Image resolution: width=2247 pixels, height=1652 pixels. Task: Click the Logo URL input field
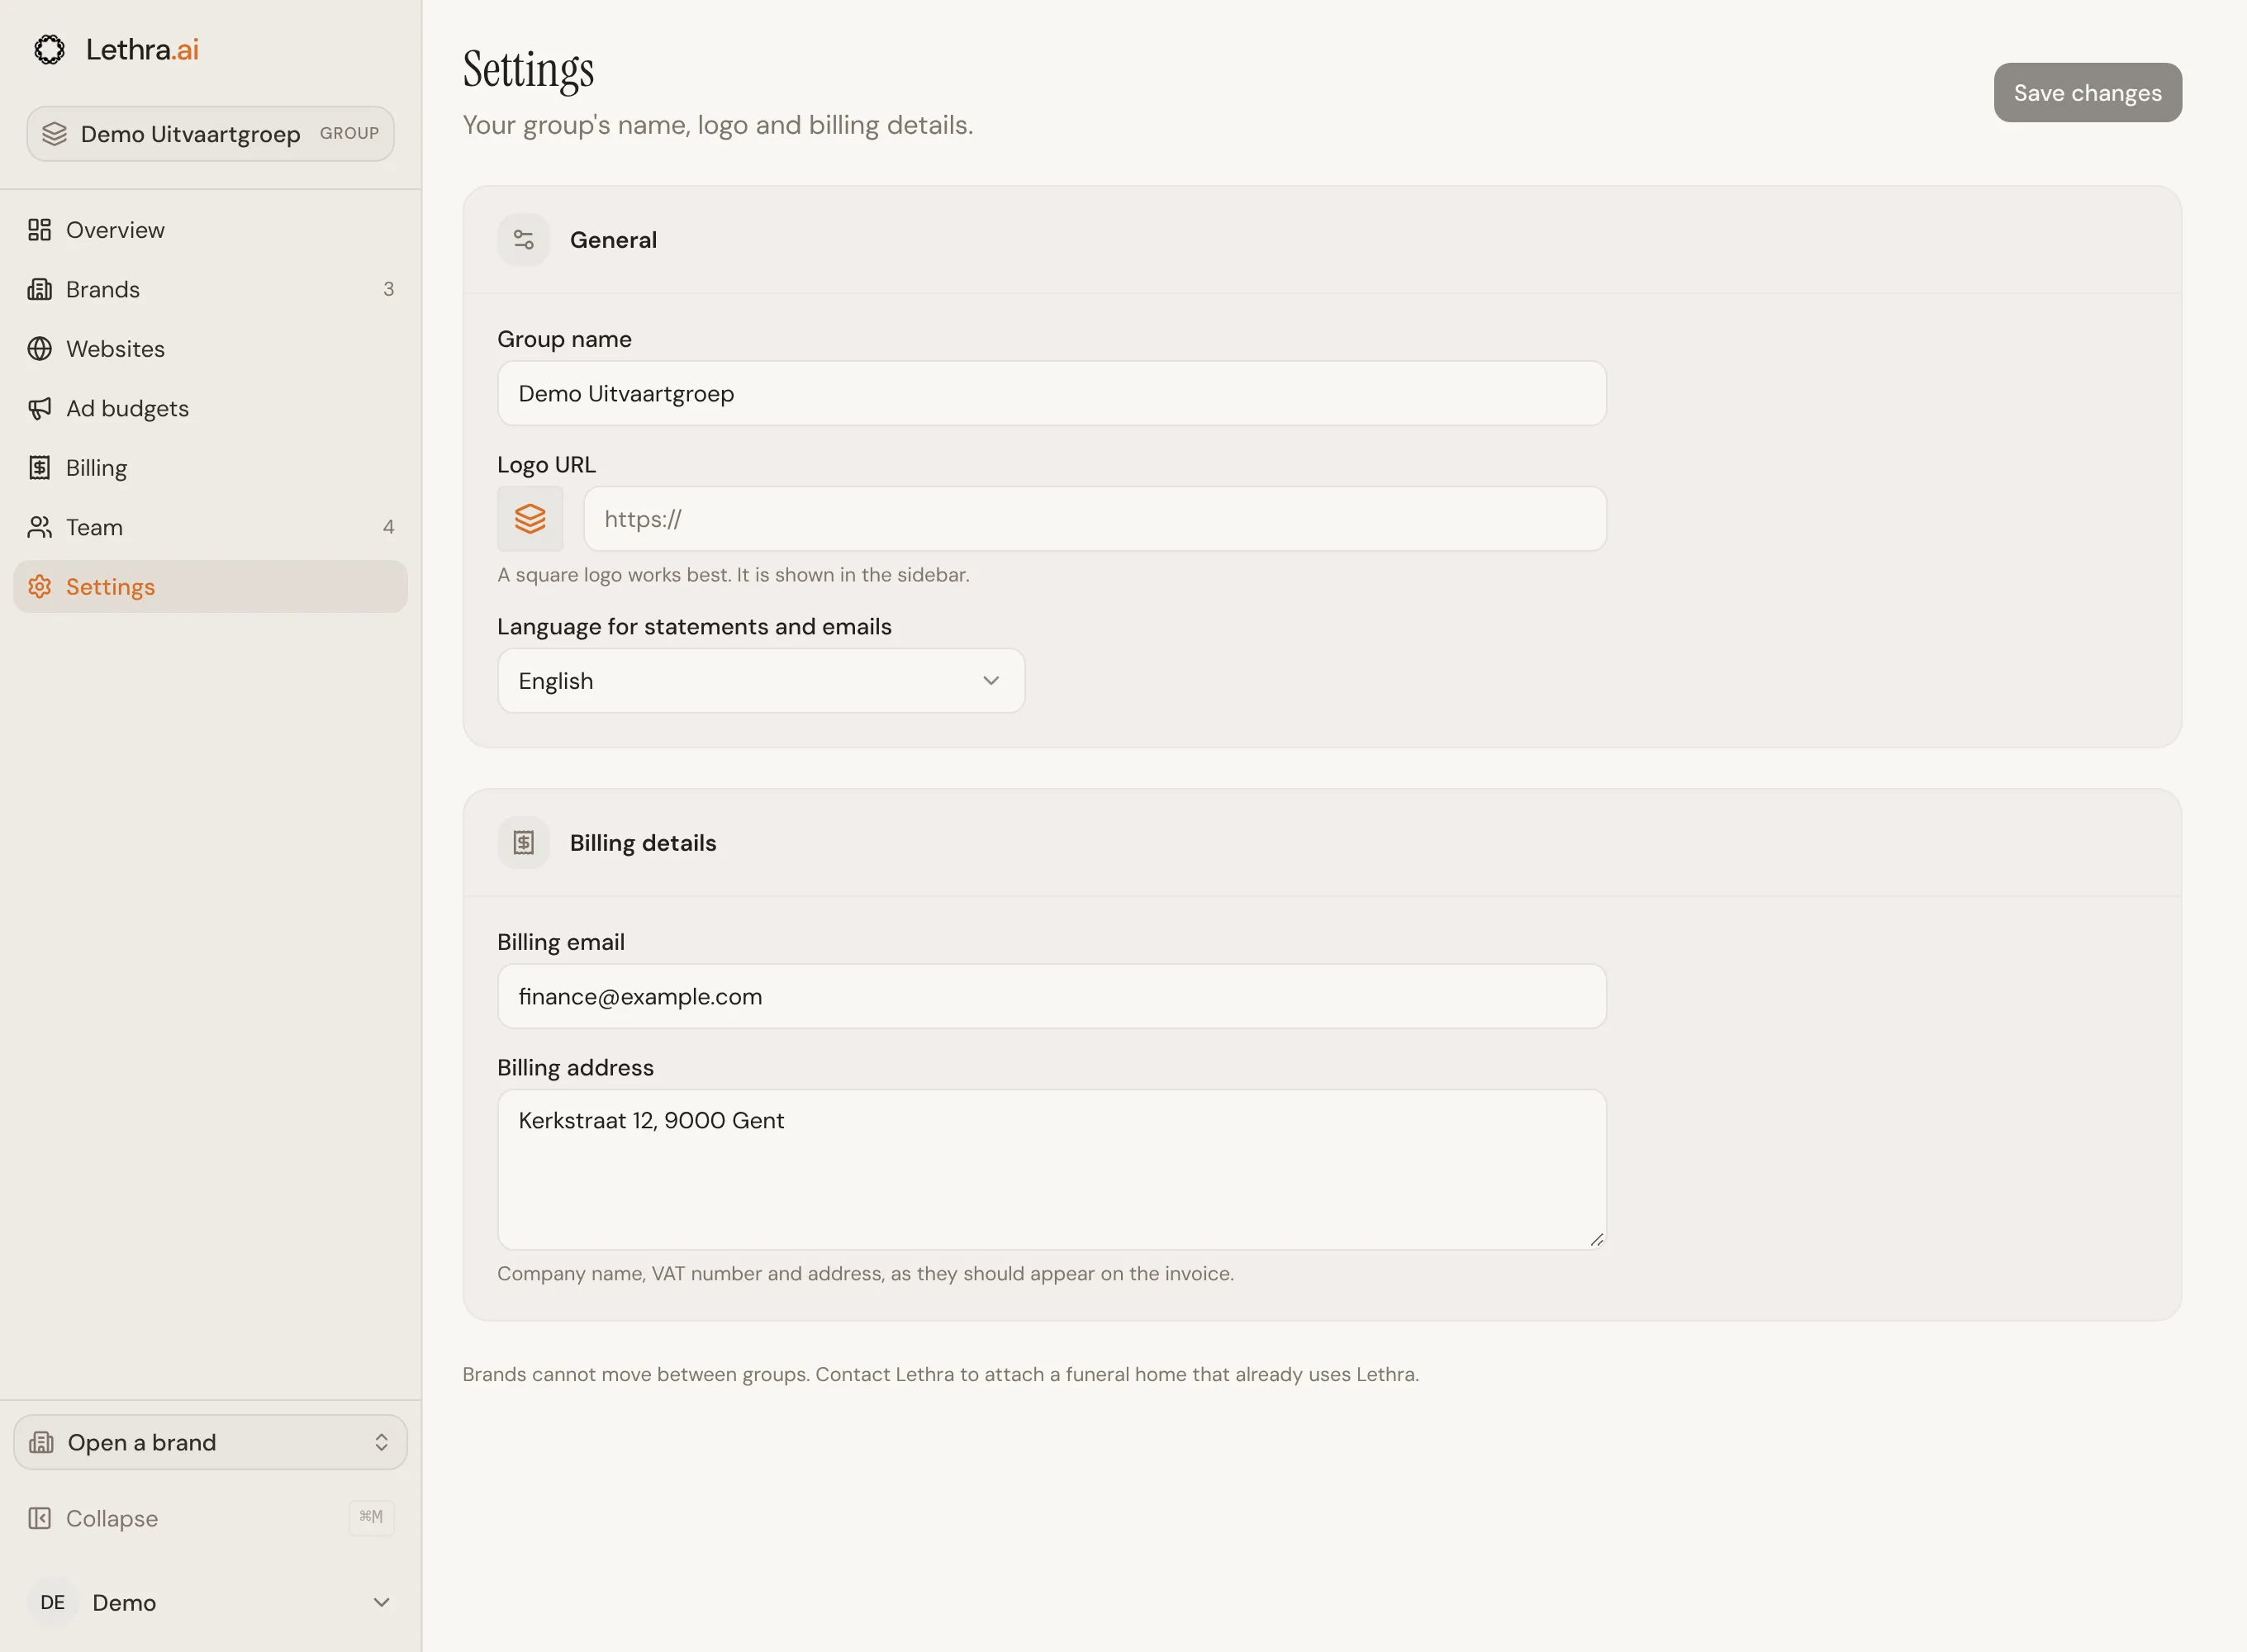(1095, 519)
